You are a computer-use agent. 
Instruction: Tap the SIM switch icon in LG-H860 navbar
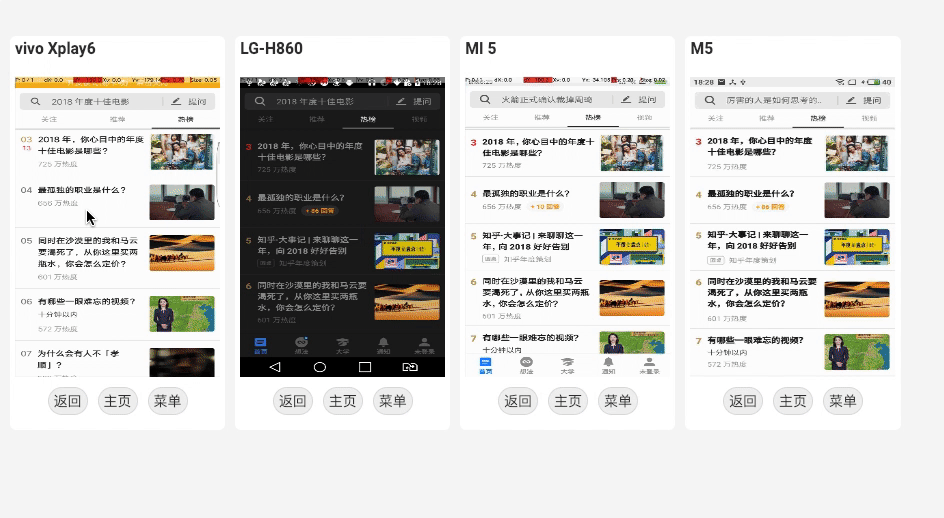point(410,367)
